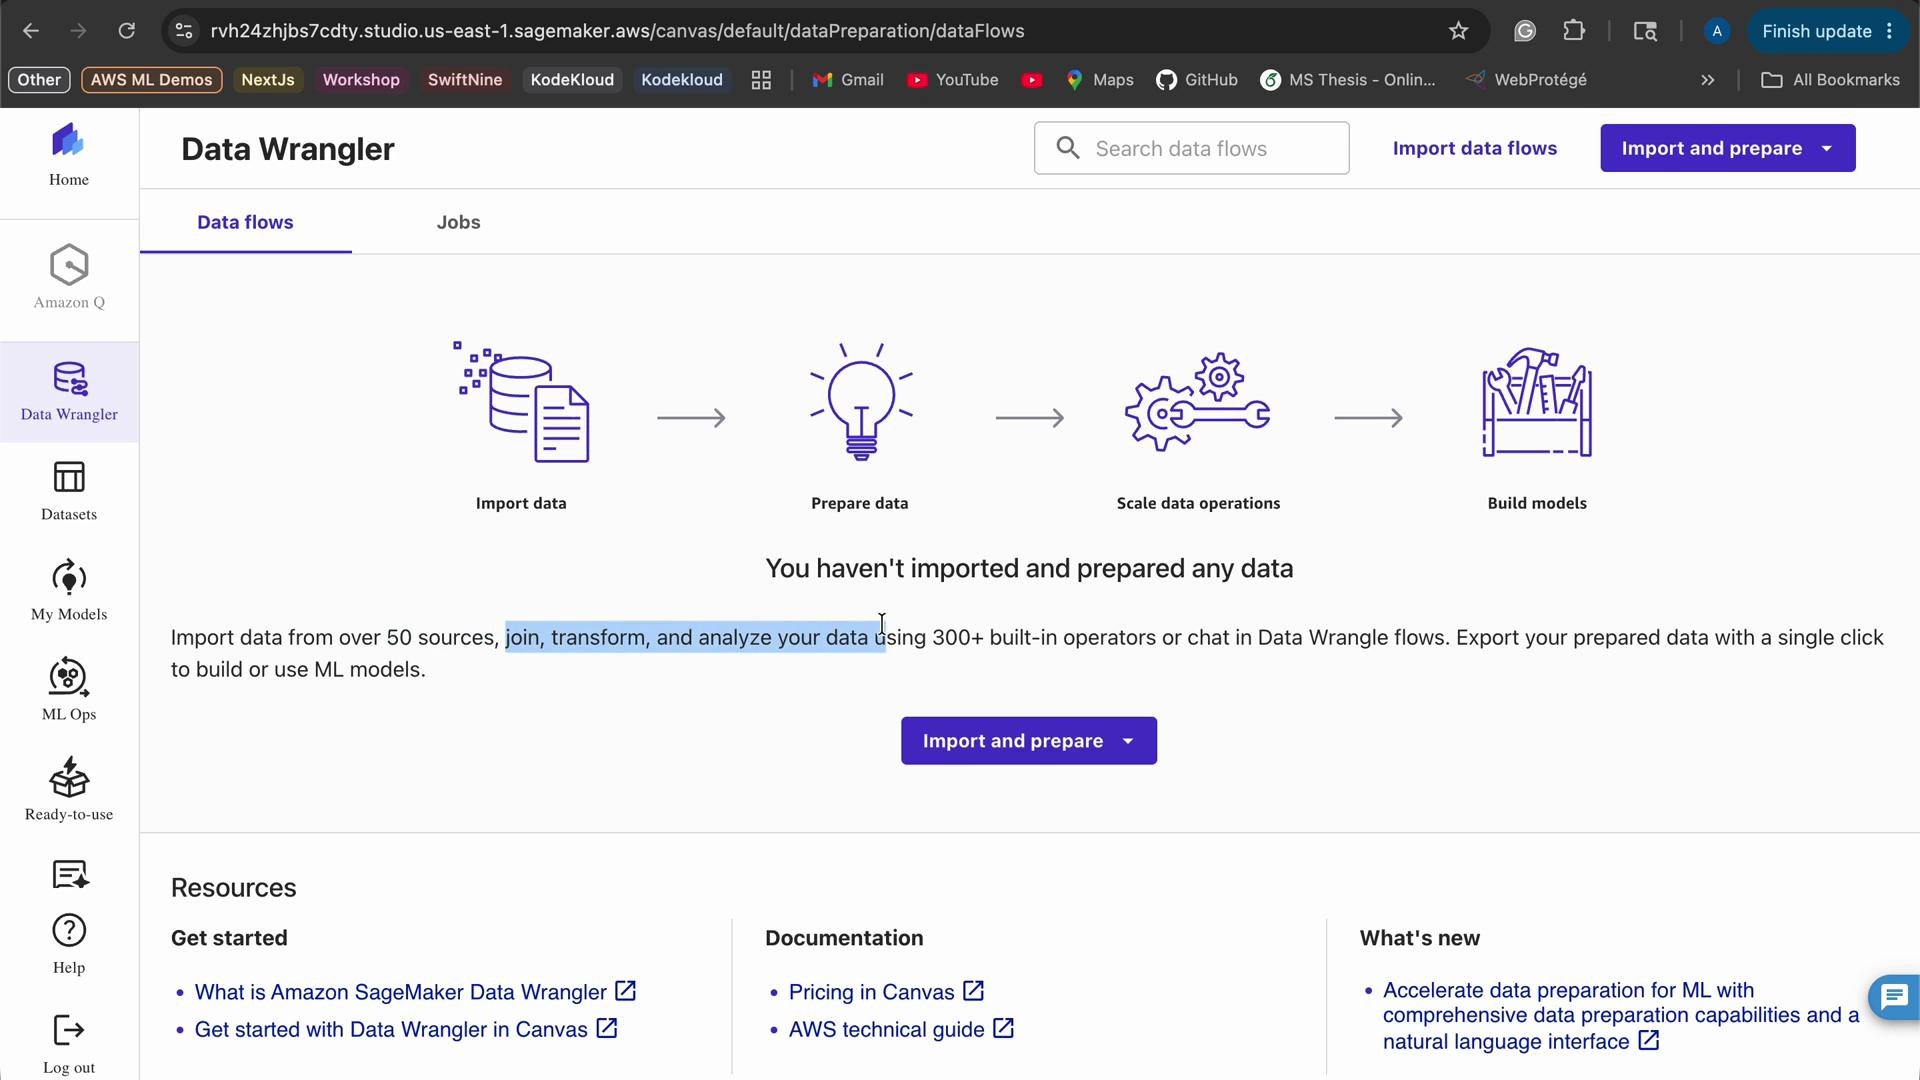Open the SwiftNine bookmark folder

coord(465,80)
